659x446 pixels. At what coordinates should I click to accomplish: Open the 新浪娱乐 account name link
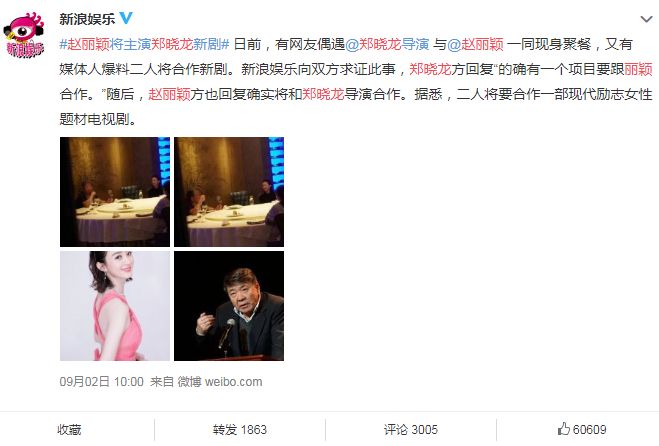tap(87, 19)
